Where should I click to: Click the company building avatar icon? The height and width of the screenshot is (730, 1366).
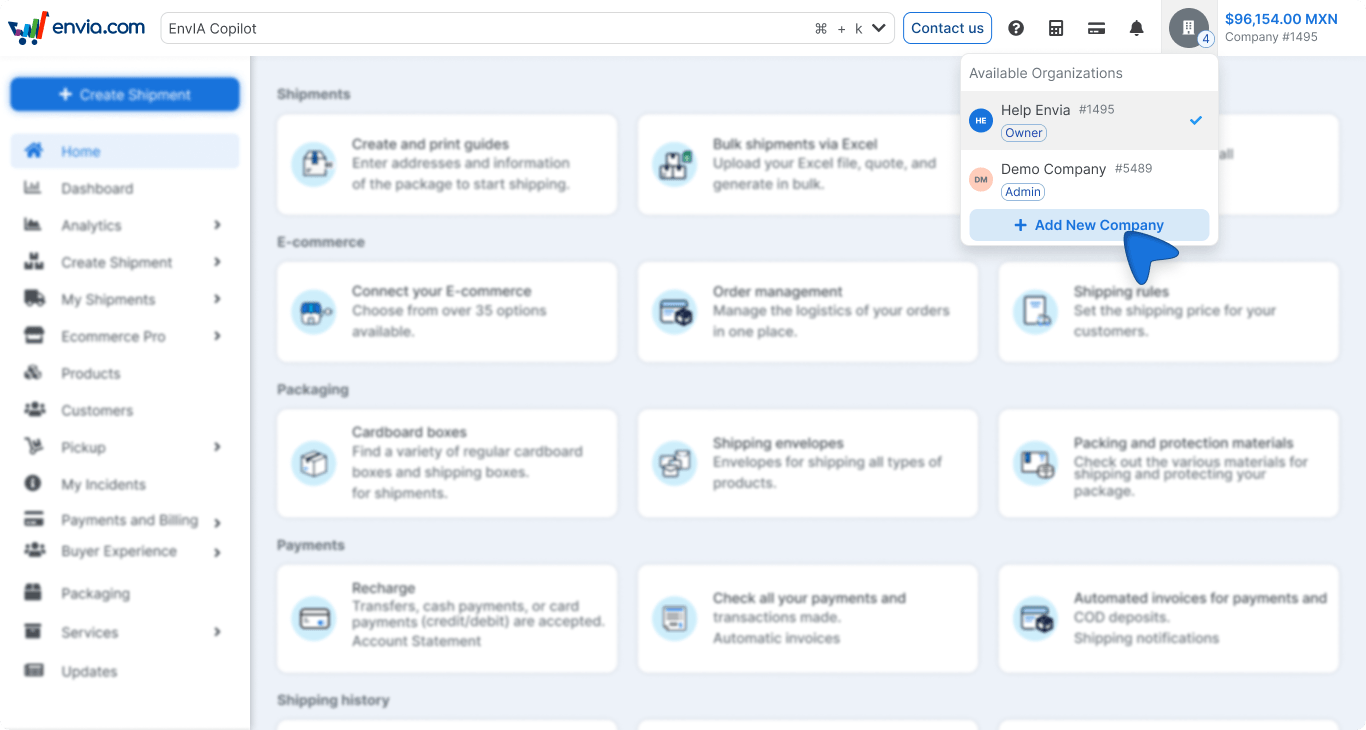(1188, 28)
